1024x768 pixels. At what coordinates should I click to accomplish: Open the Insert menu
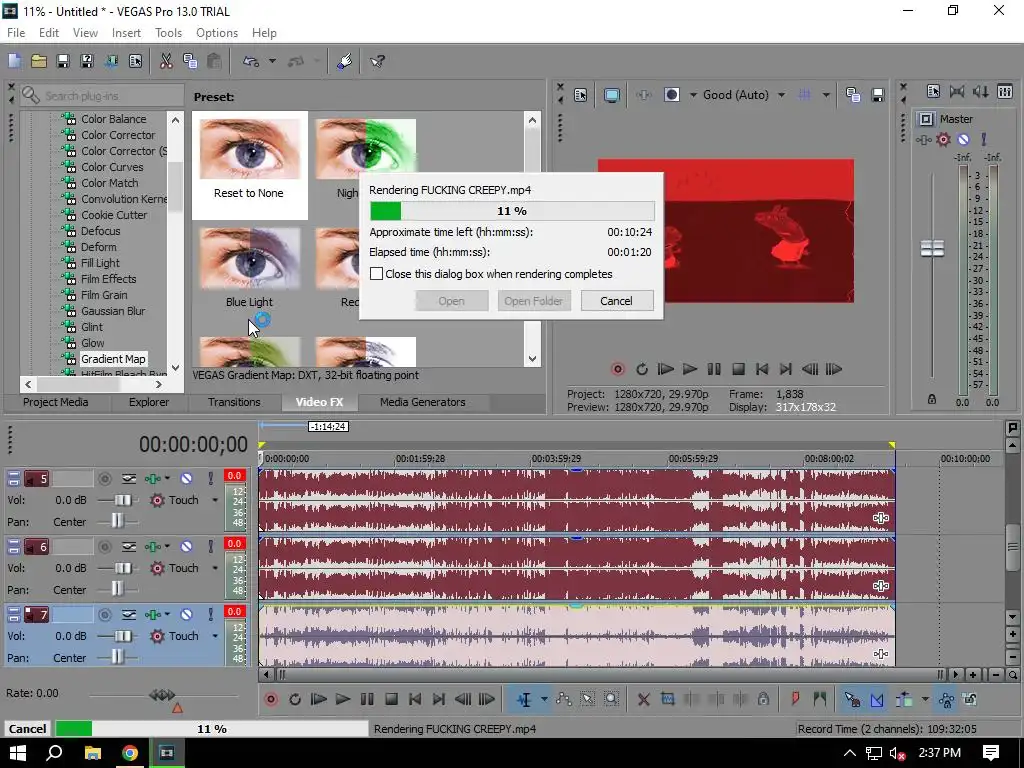coord(126,33)
